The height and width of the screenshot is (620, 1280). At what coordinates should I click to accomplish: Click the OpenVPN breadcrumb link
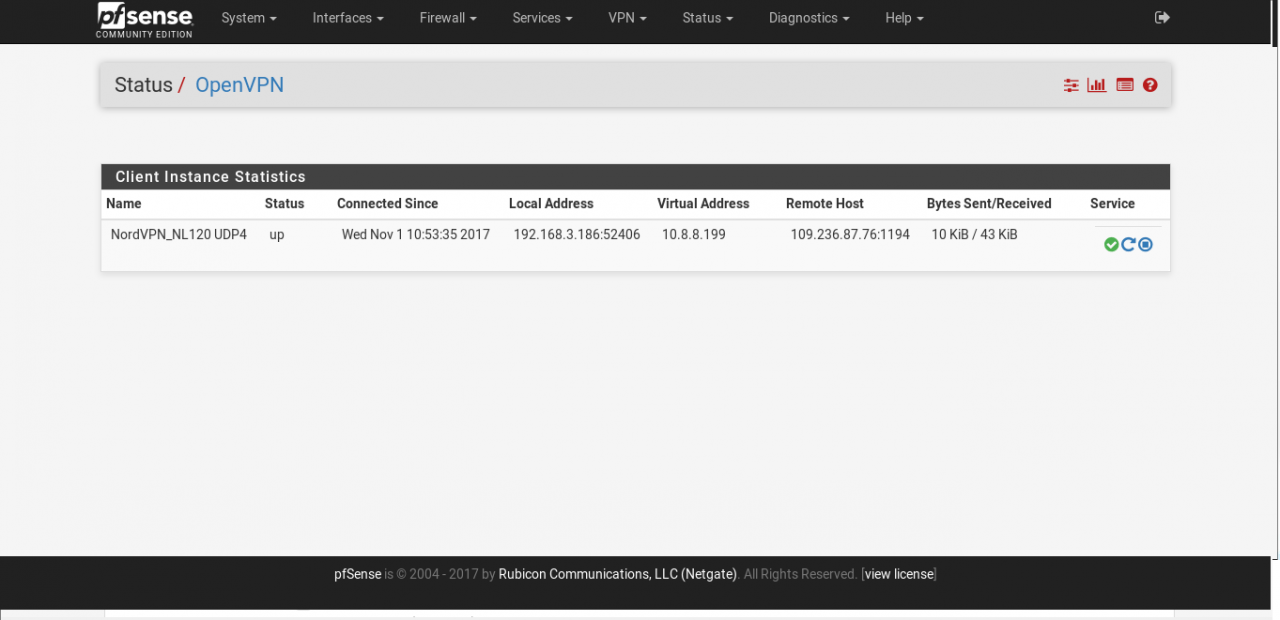(239, 85)
